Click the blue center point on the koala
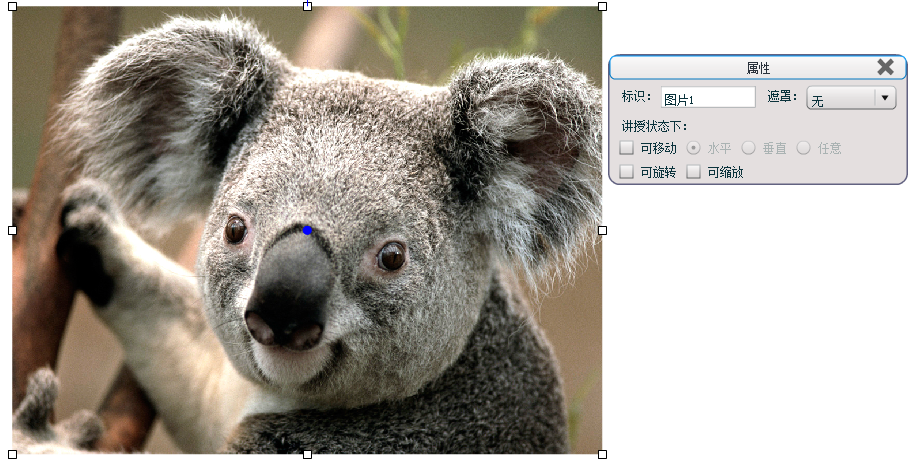Image resolution: width=911 pixels, height=463 pixels. (308, 231)
